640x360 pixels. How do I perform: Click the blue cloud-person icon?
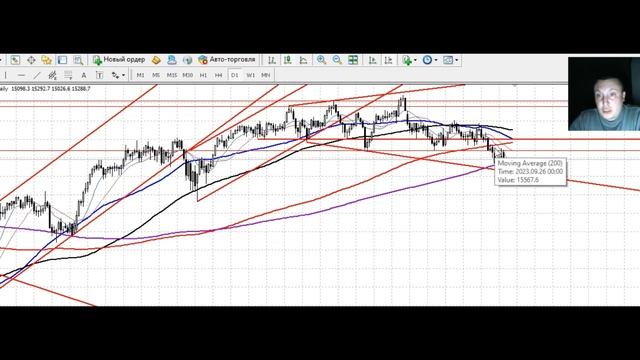tap(172, 60)
